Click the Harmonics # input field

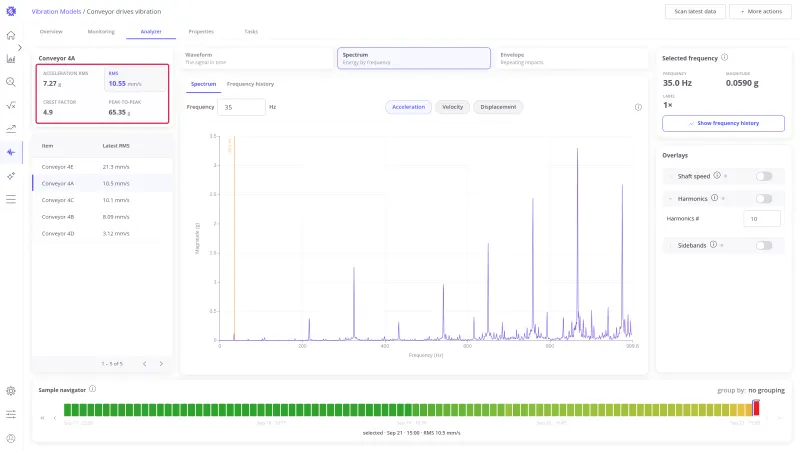coord(762,218)
